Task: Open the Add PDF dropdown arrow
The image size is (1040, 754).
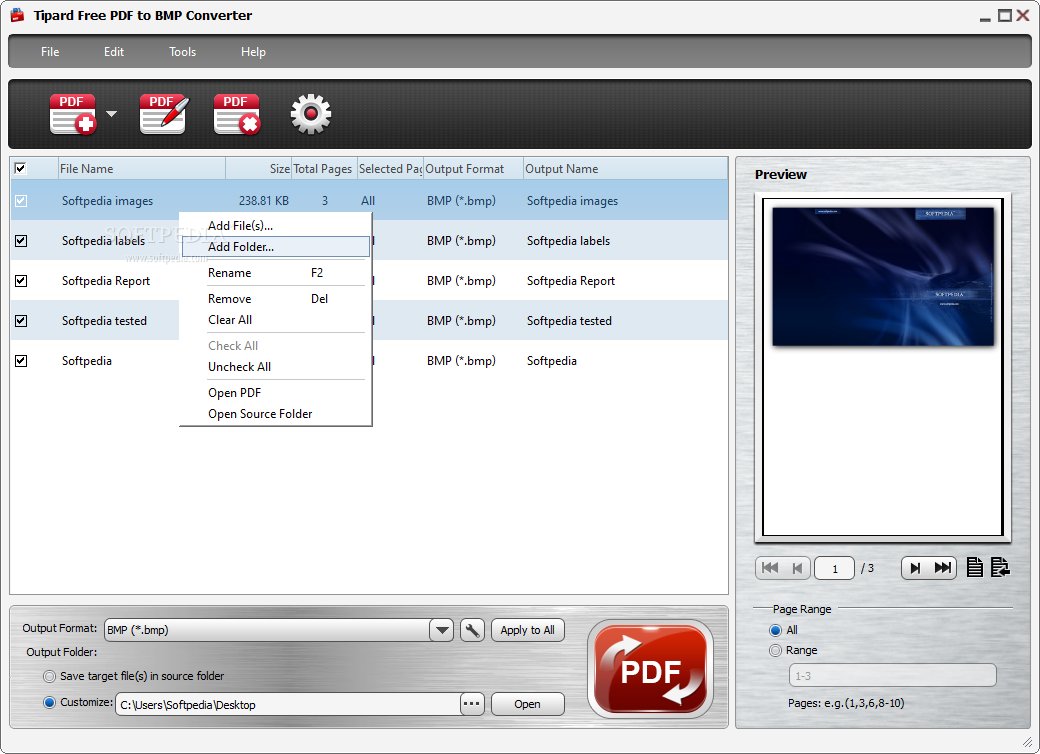Action: (111, 114)
